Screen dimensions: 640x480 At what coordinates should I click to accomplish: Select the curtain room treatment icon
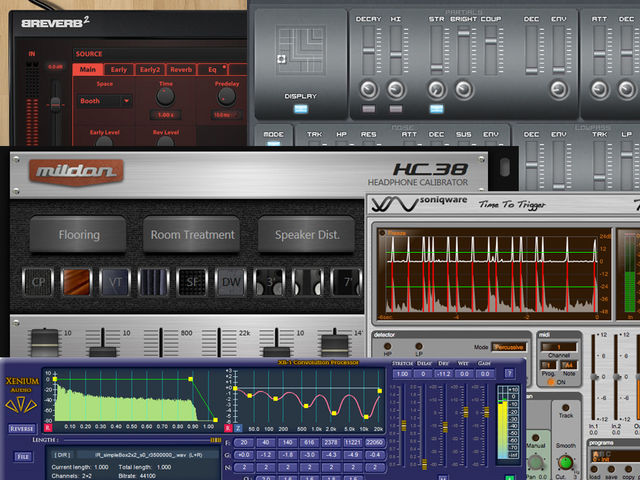(153, 282)
